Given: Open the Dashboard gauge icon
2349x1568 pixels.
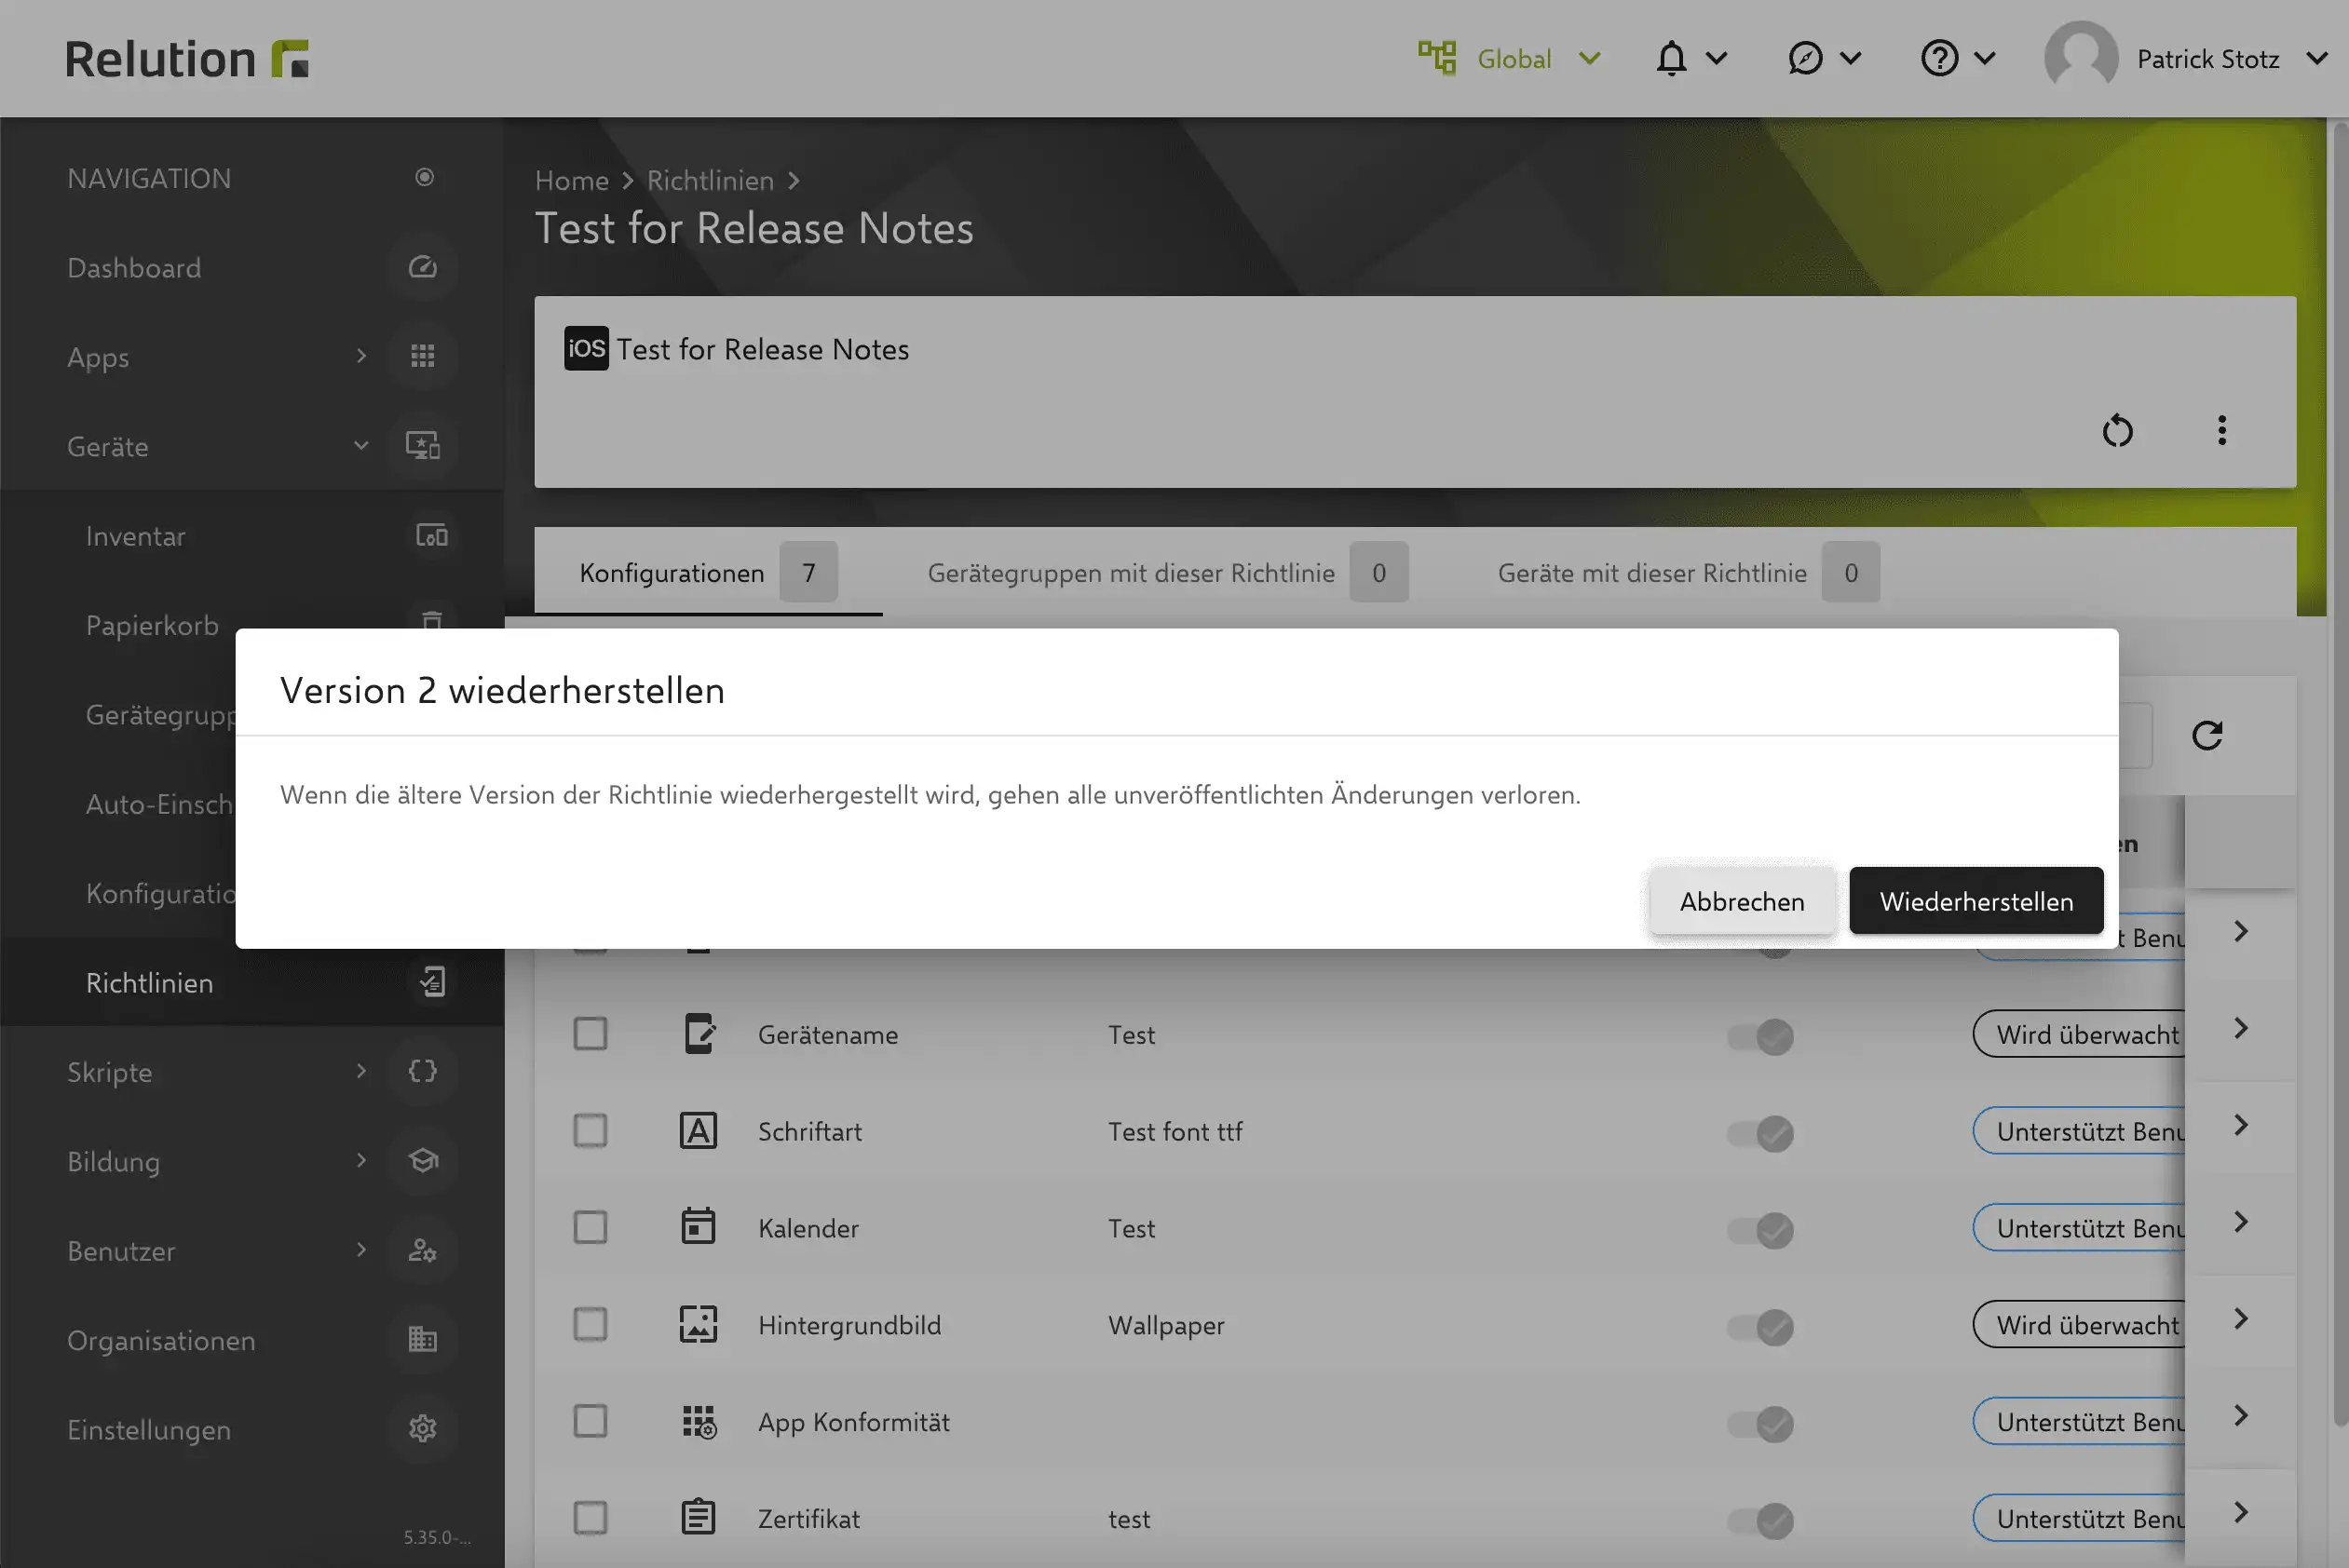Looking at the screenshot, I should (x=423, y=267).
